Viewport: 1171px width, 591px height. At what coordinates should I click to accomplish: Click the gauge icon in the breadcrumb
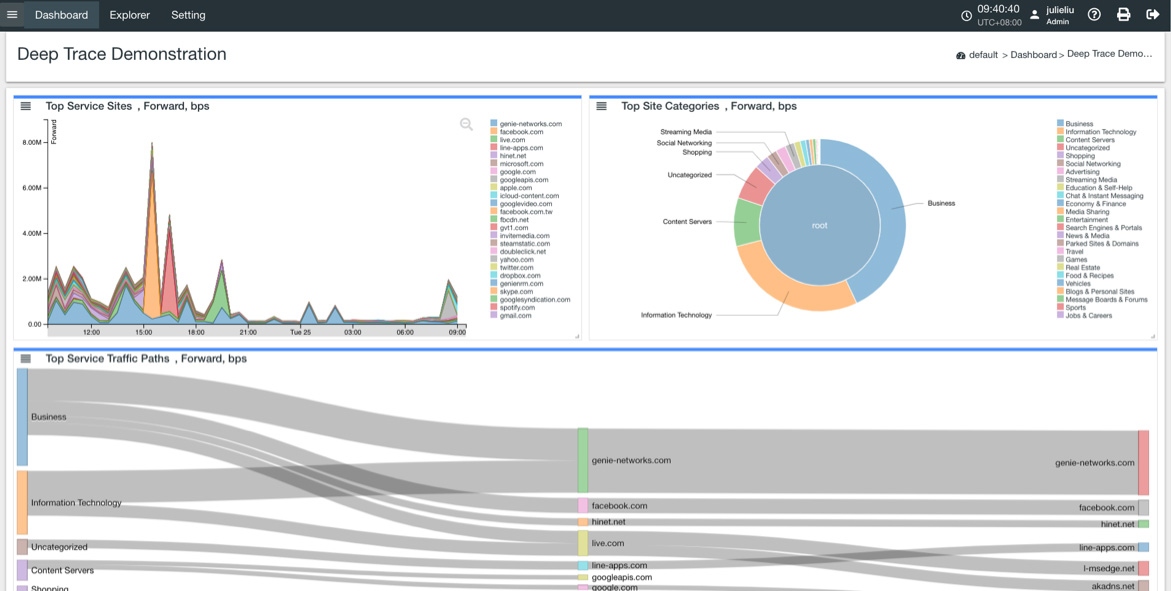point(961,56)
